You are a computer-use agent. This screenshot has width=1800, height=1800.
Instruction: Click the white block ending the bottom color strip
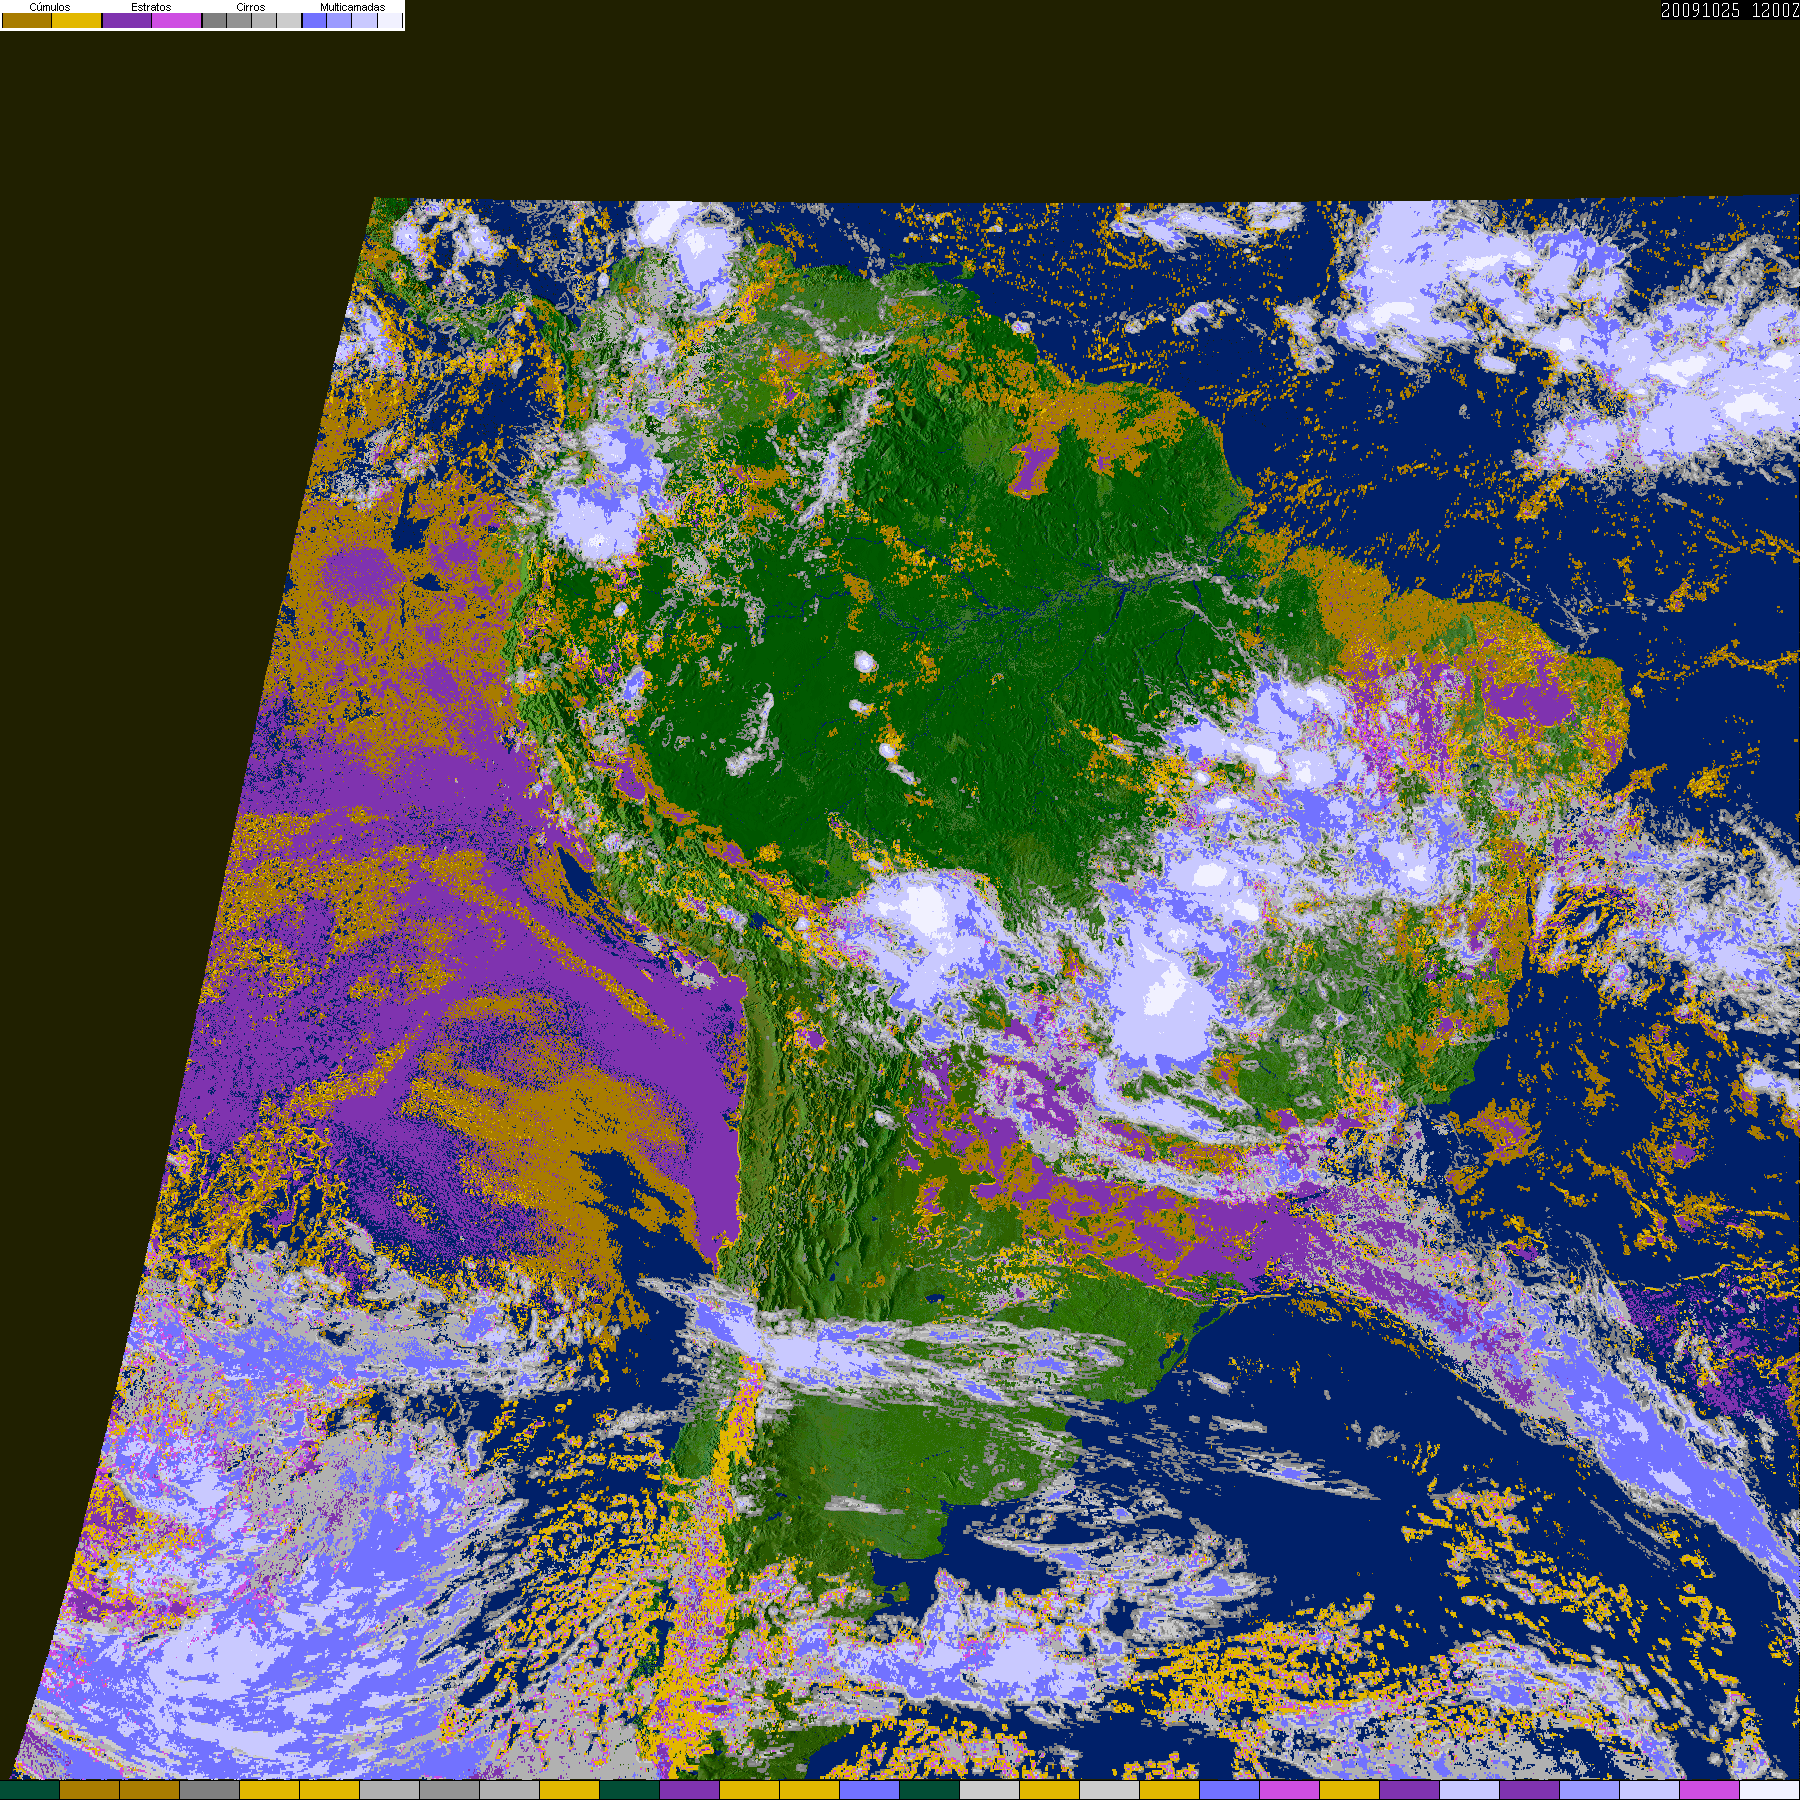(1770, 1790)
